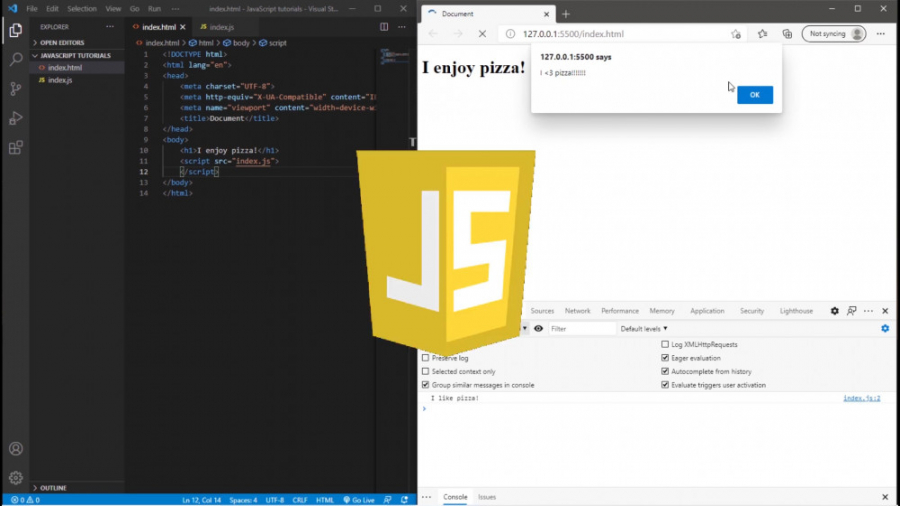Open the Go menu

tap(134, 9)
